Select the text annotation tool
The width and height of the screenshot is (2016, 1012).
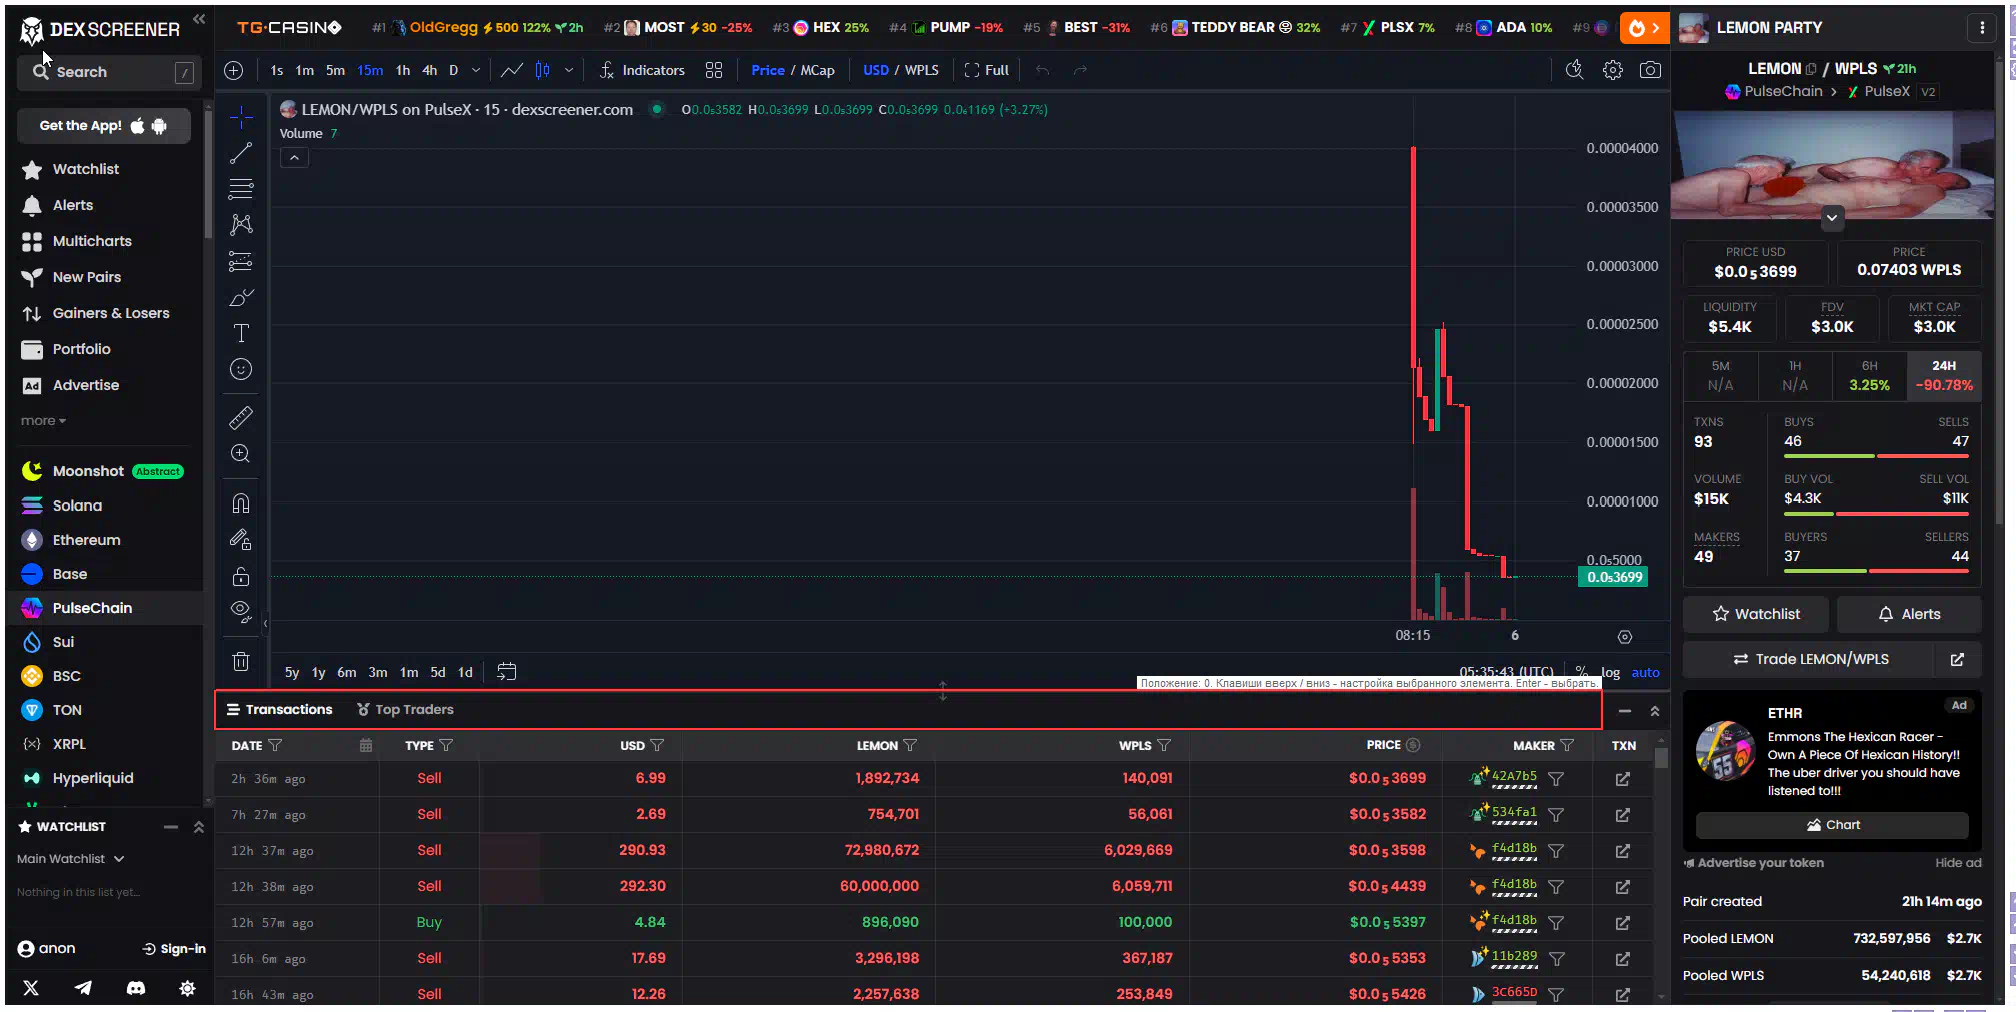pyautogui.click(x=241, y=333)
